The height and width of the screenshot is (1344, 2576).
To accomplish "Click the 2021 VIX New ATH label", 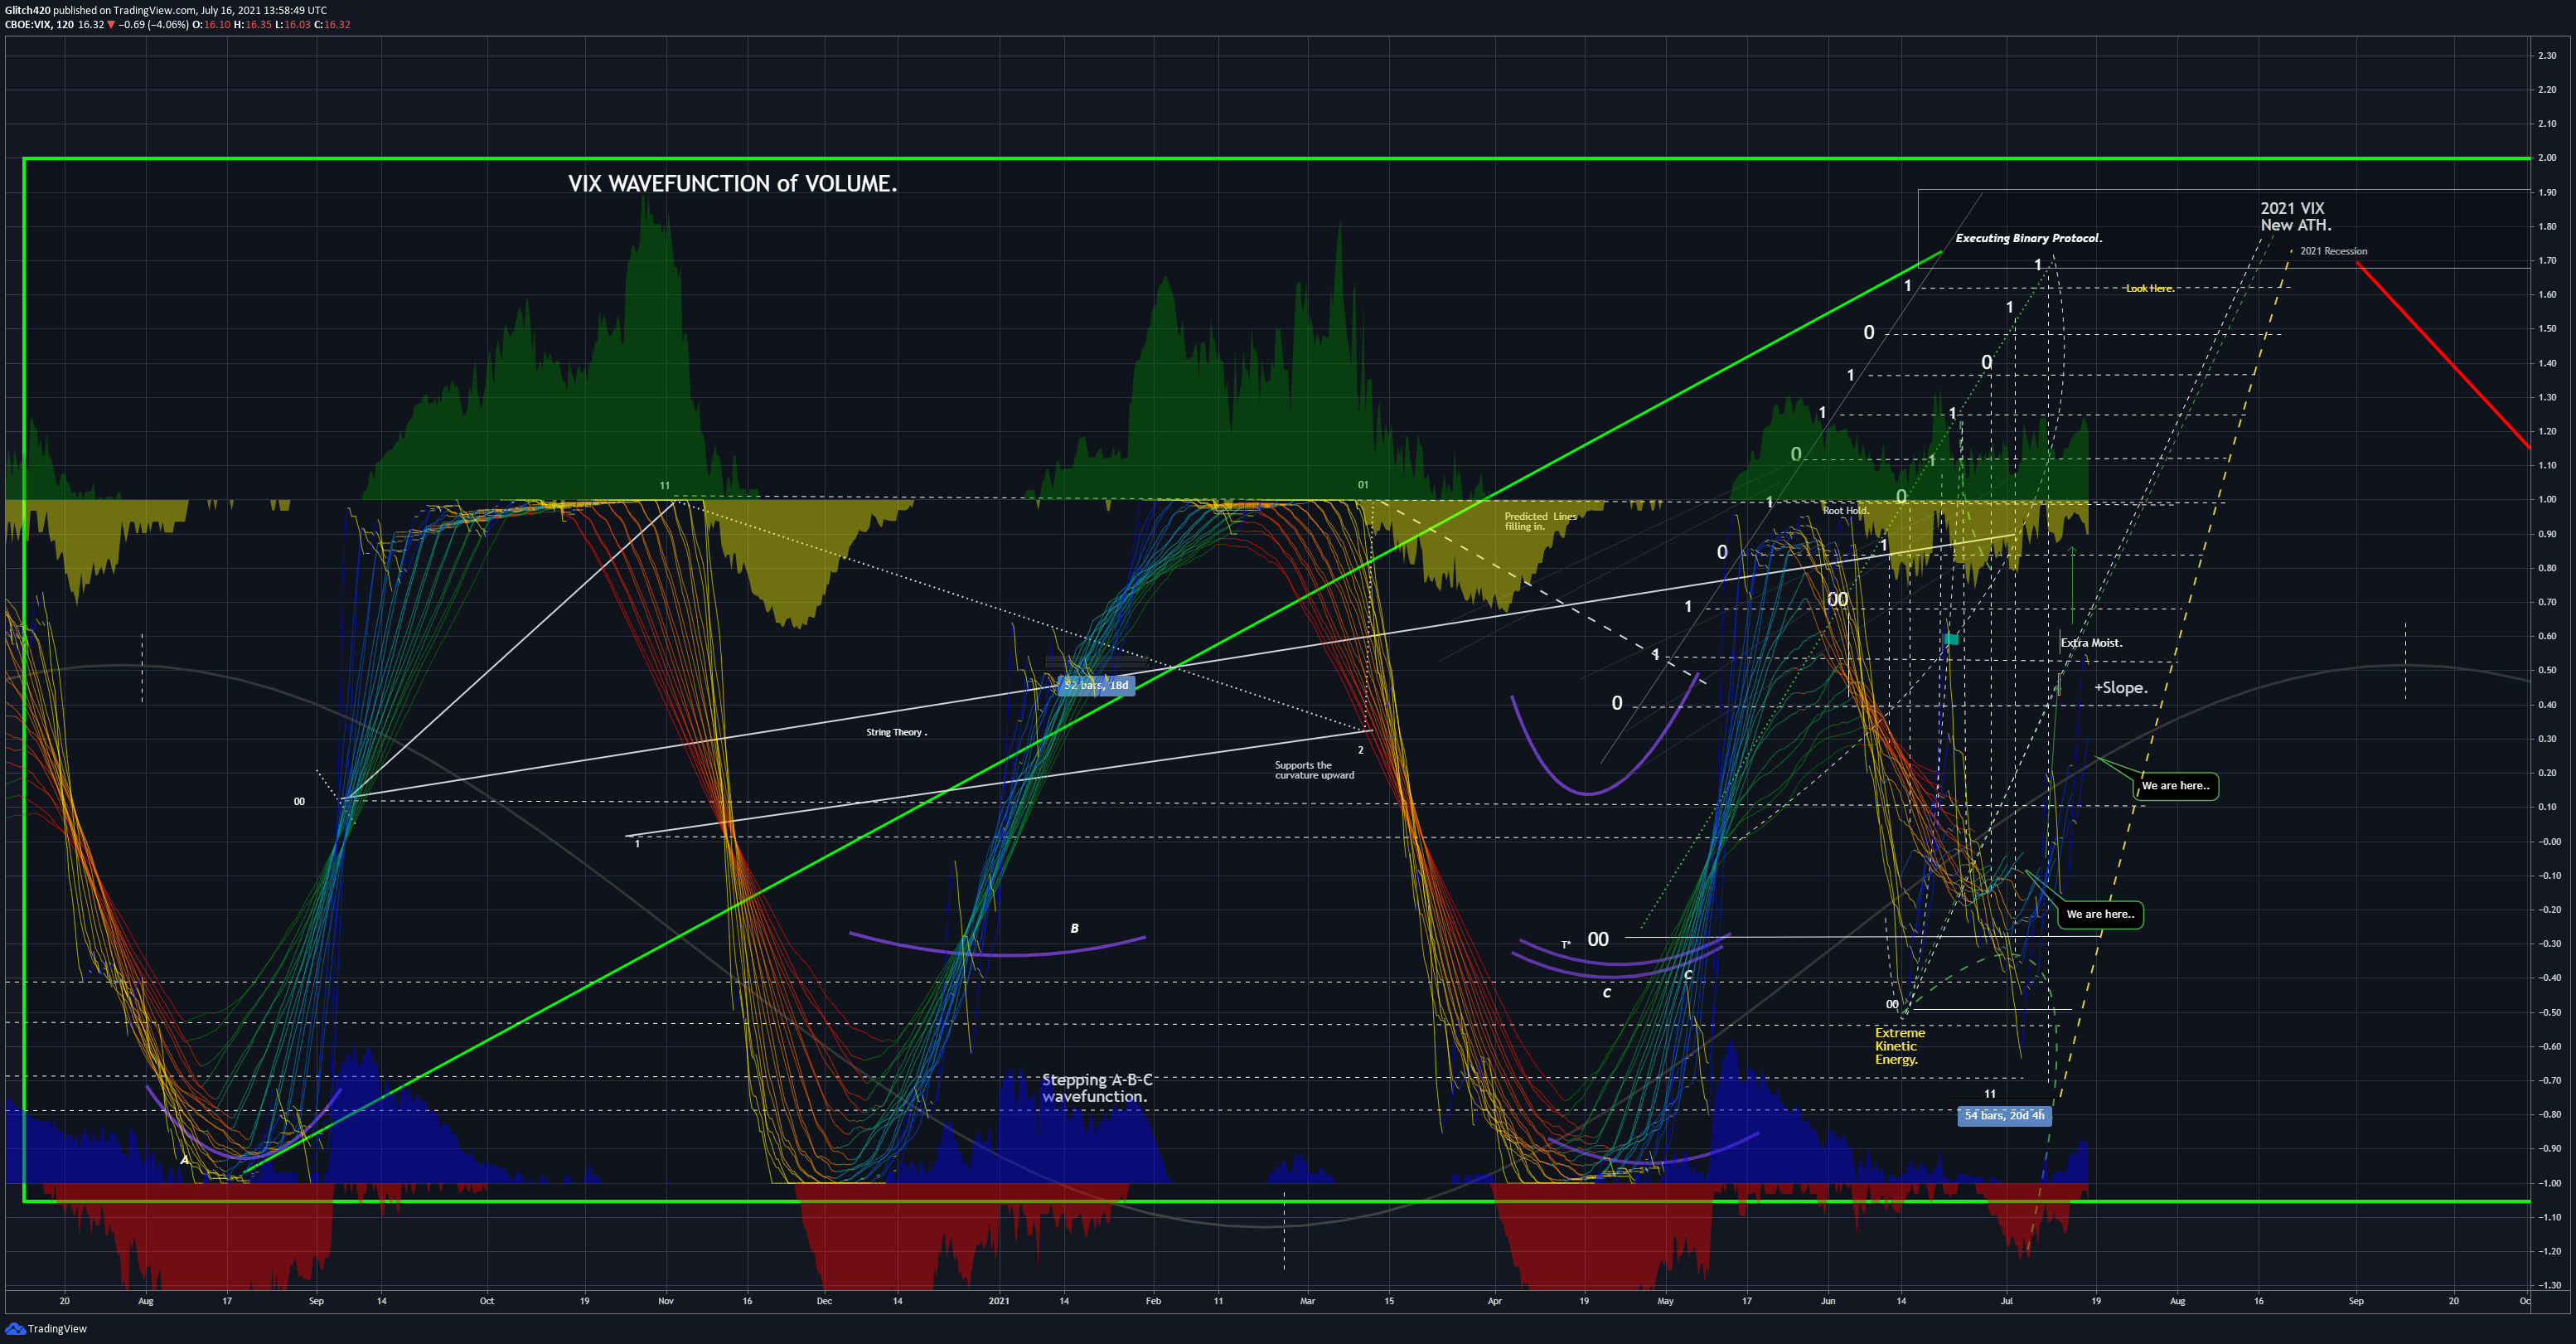I will tap(2295, 216).
